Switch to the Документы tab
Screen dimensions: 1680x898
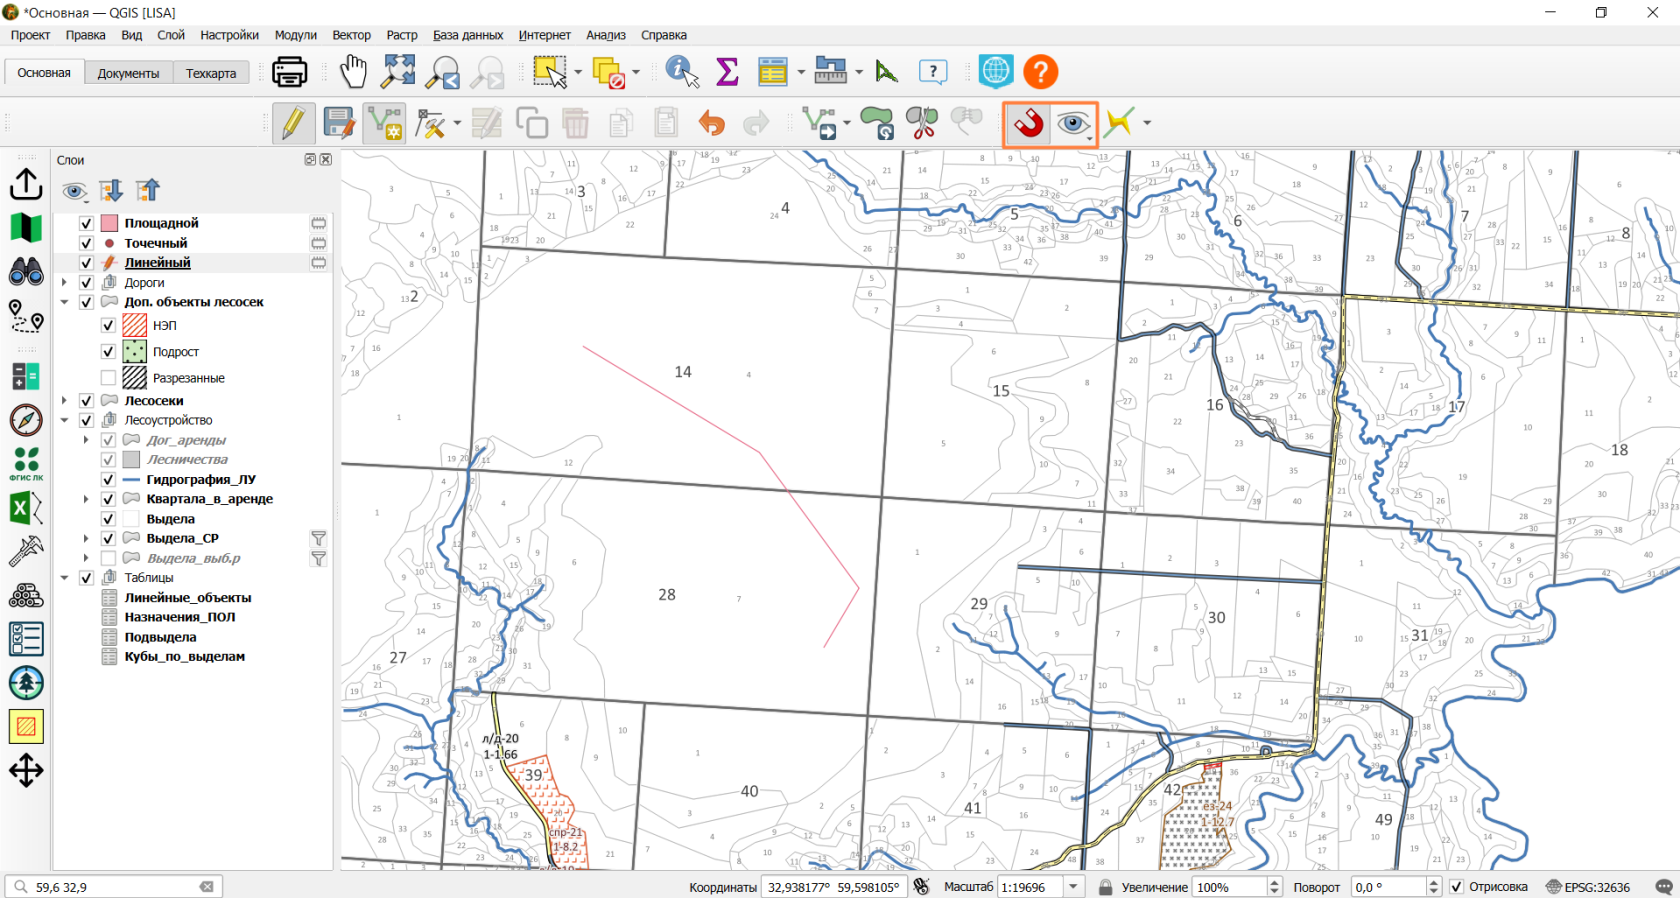(x=128, y=73)
